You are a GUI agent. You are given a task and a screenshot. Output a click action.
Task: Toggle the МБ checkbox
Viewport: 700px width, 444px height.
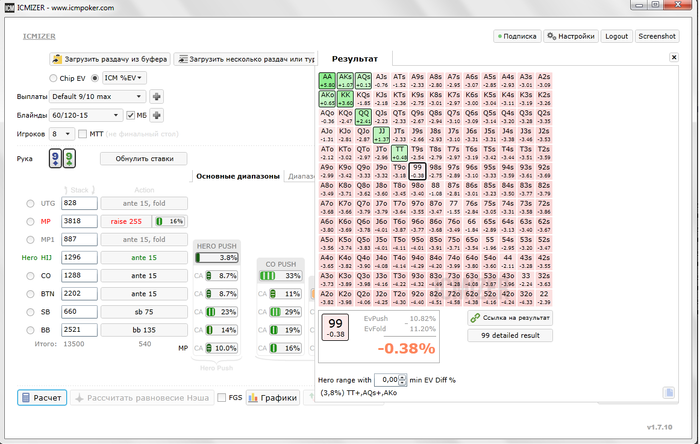click(130, 115)
